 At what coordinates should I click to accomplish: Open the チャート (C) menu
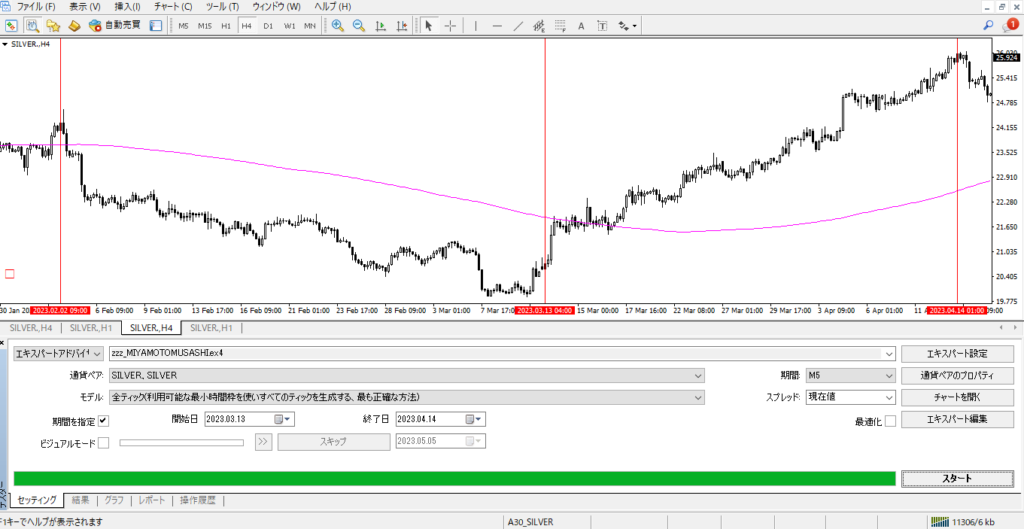[x=173, y=7]
